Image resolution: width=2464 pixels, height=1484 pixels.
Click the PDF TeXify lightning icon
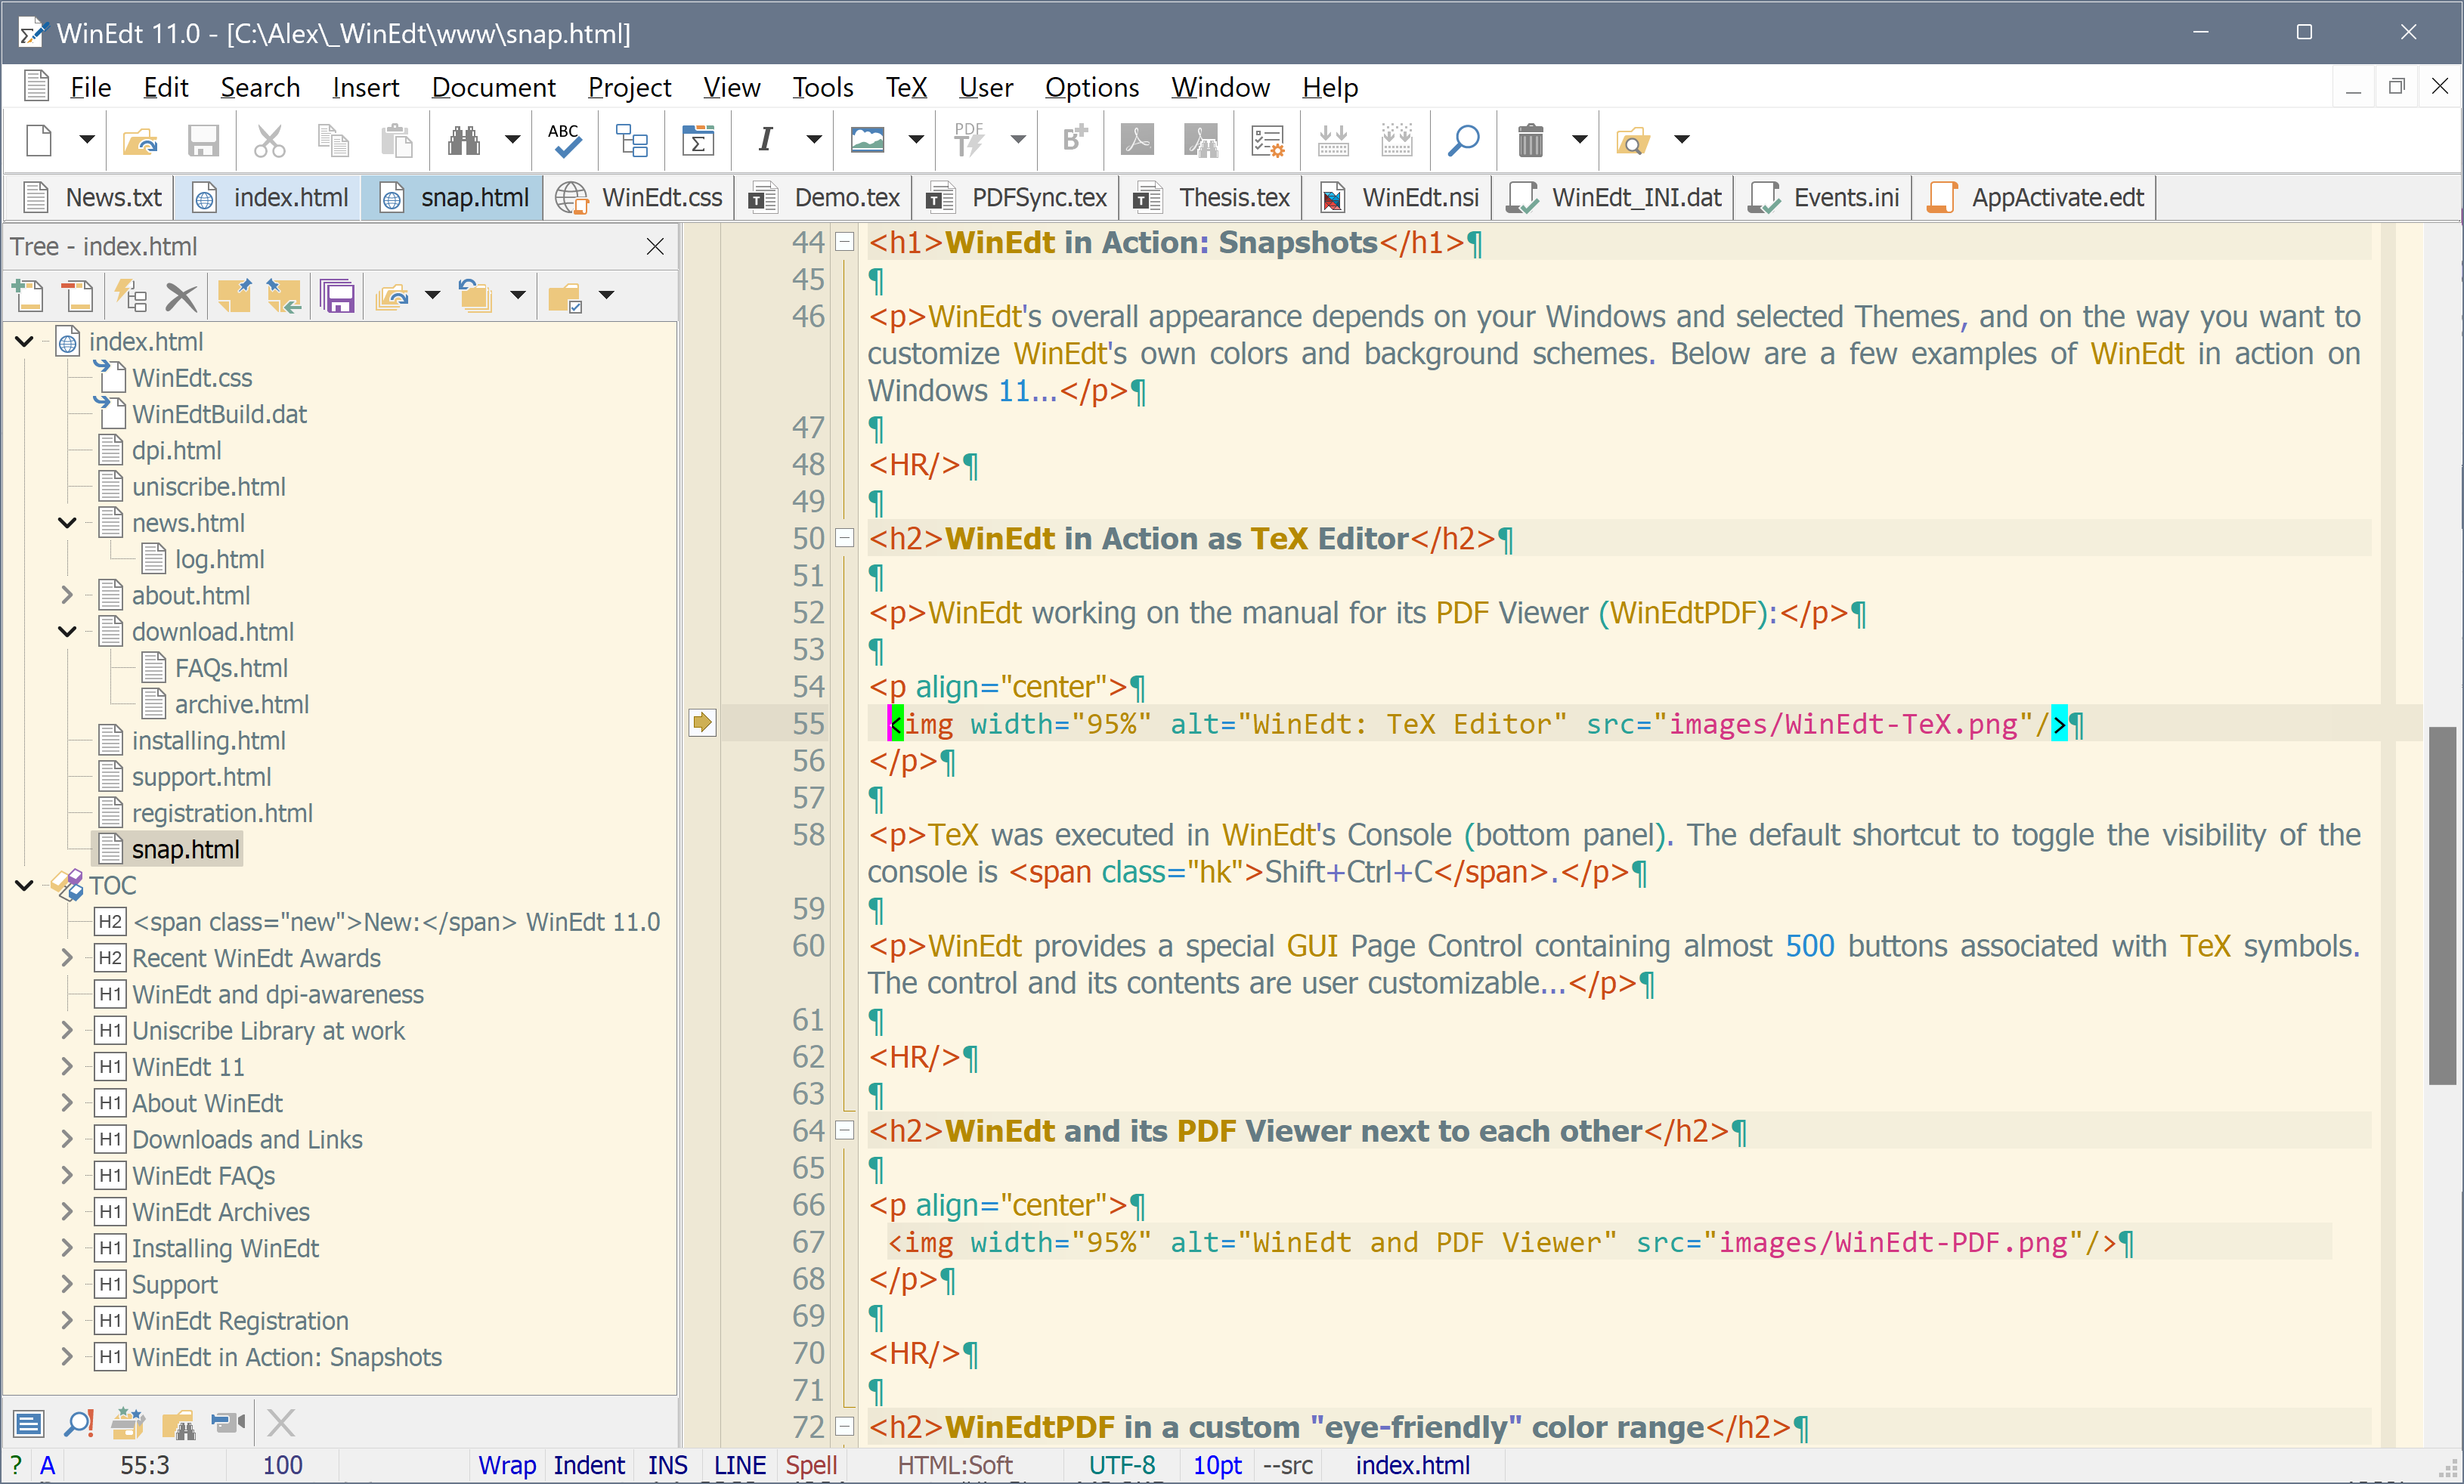tap(968, 140)
